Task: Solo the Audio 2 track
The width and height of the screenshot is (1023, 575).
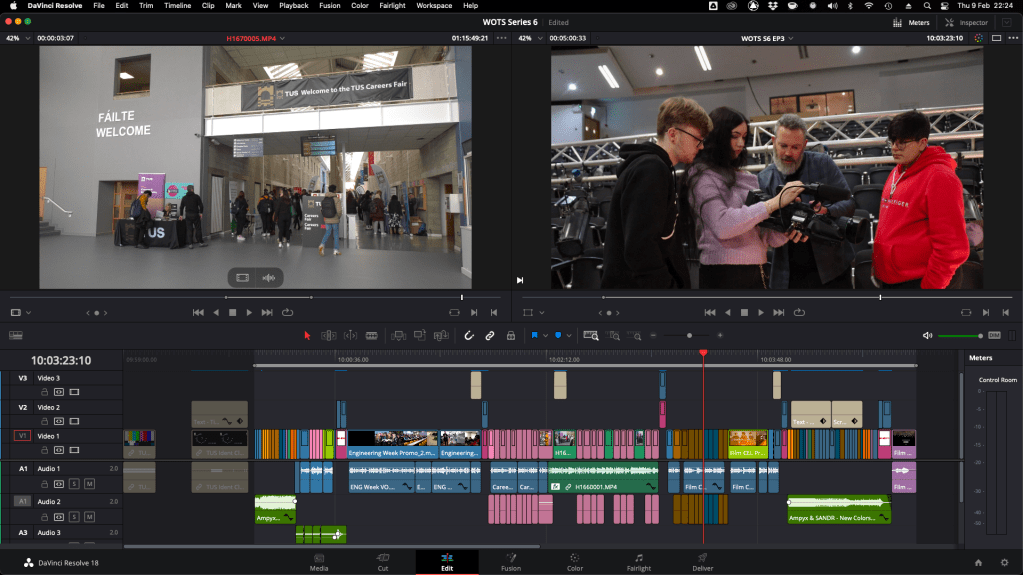Action: click(74, 516)
